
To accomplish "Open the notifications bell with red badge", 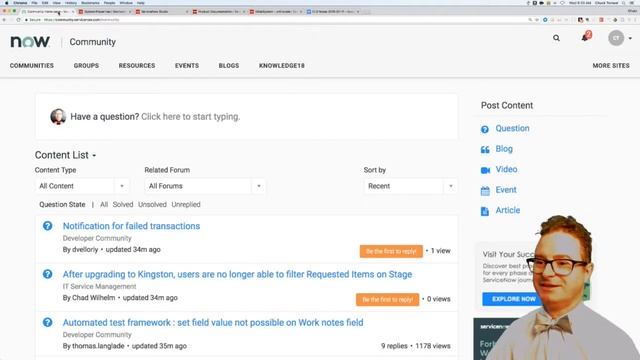I will coord(586,37).
